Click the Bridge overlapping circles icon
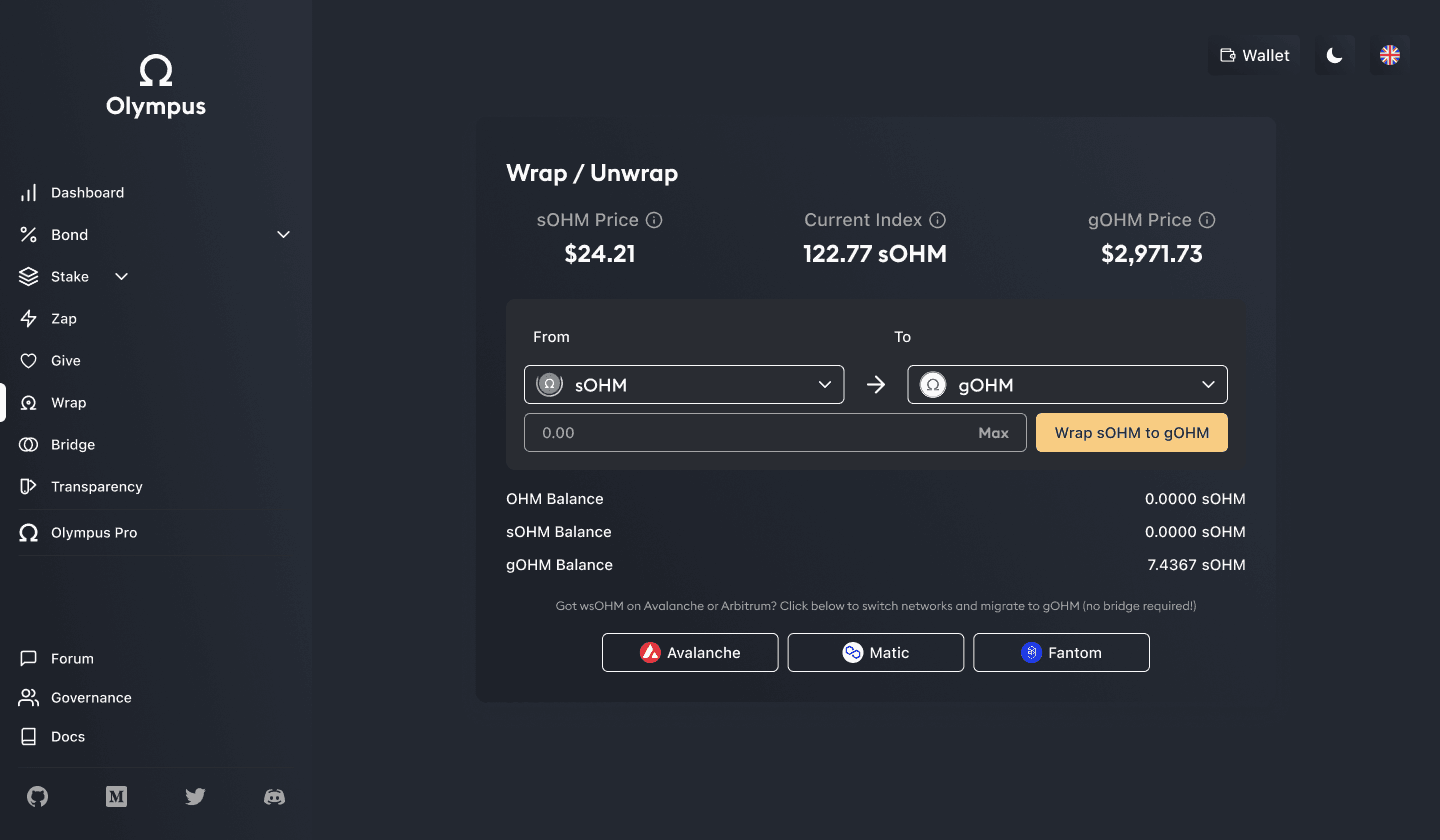The height and width of the screenshot is (840, 1440). tap(29, 445)
